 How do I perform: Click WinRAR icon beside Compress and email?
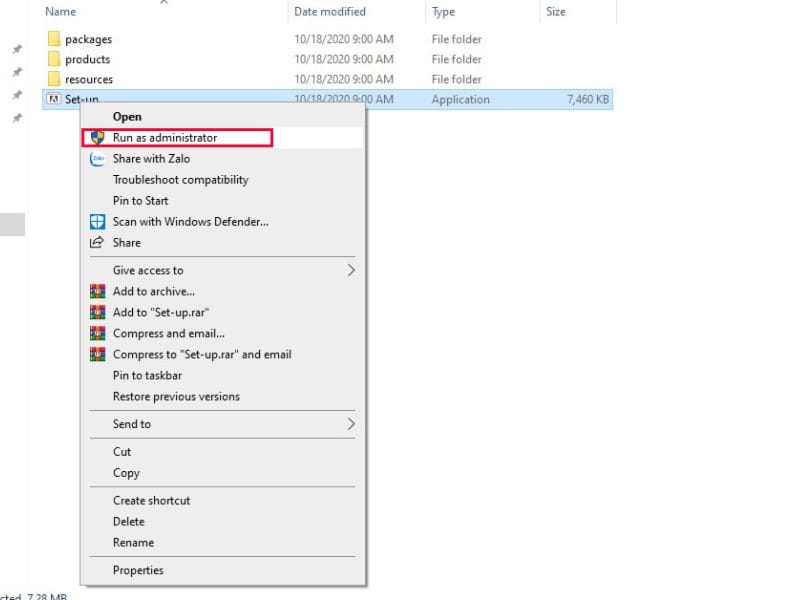click(x=97, y=334)
